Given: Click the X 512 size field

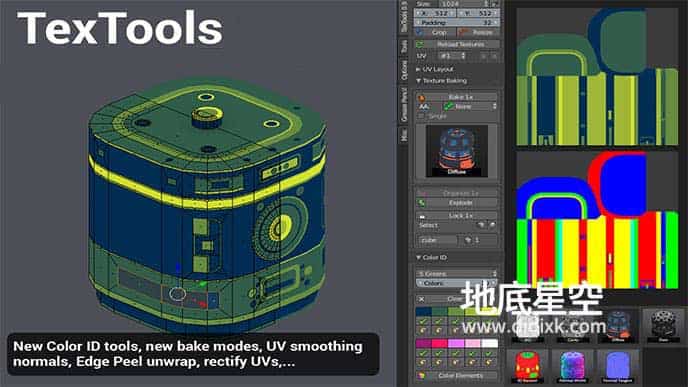Looking at the screenshot, I should point(435,13).
